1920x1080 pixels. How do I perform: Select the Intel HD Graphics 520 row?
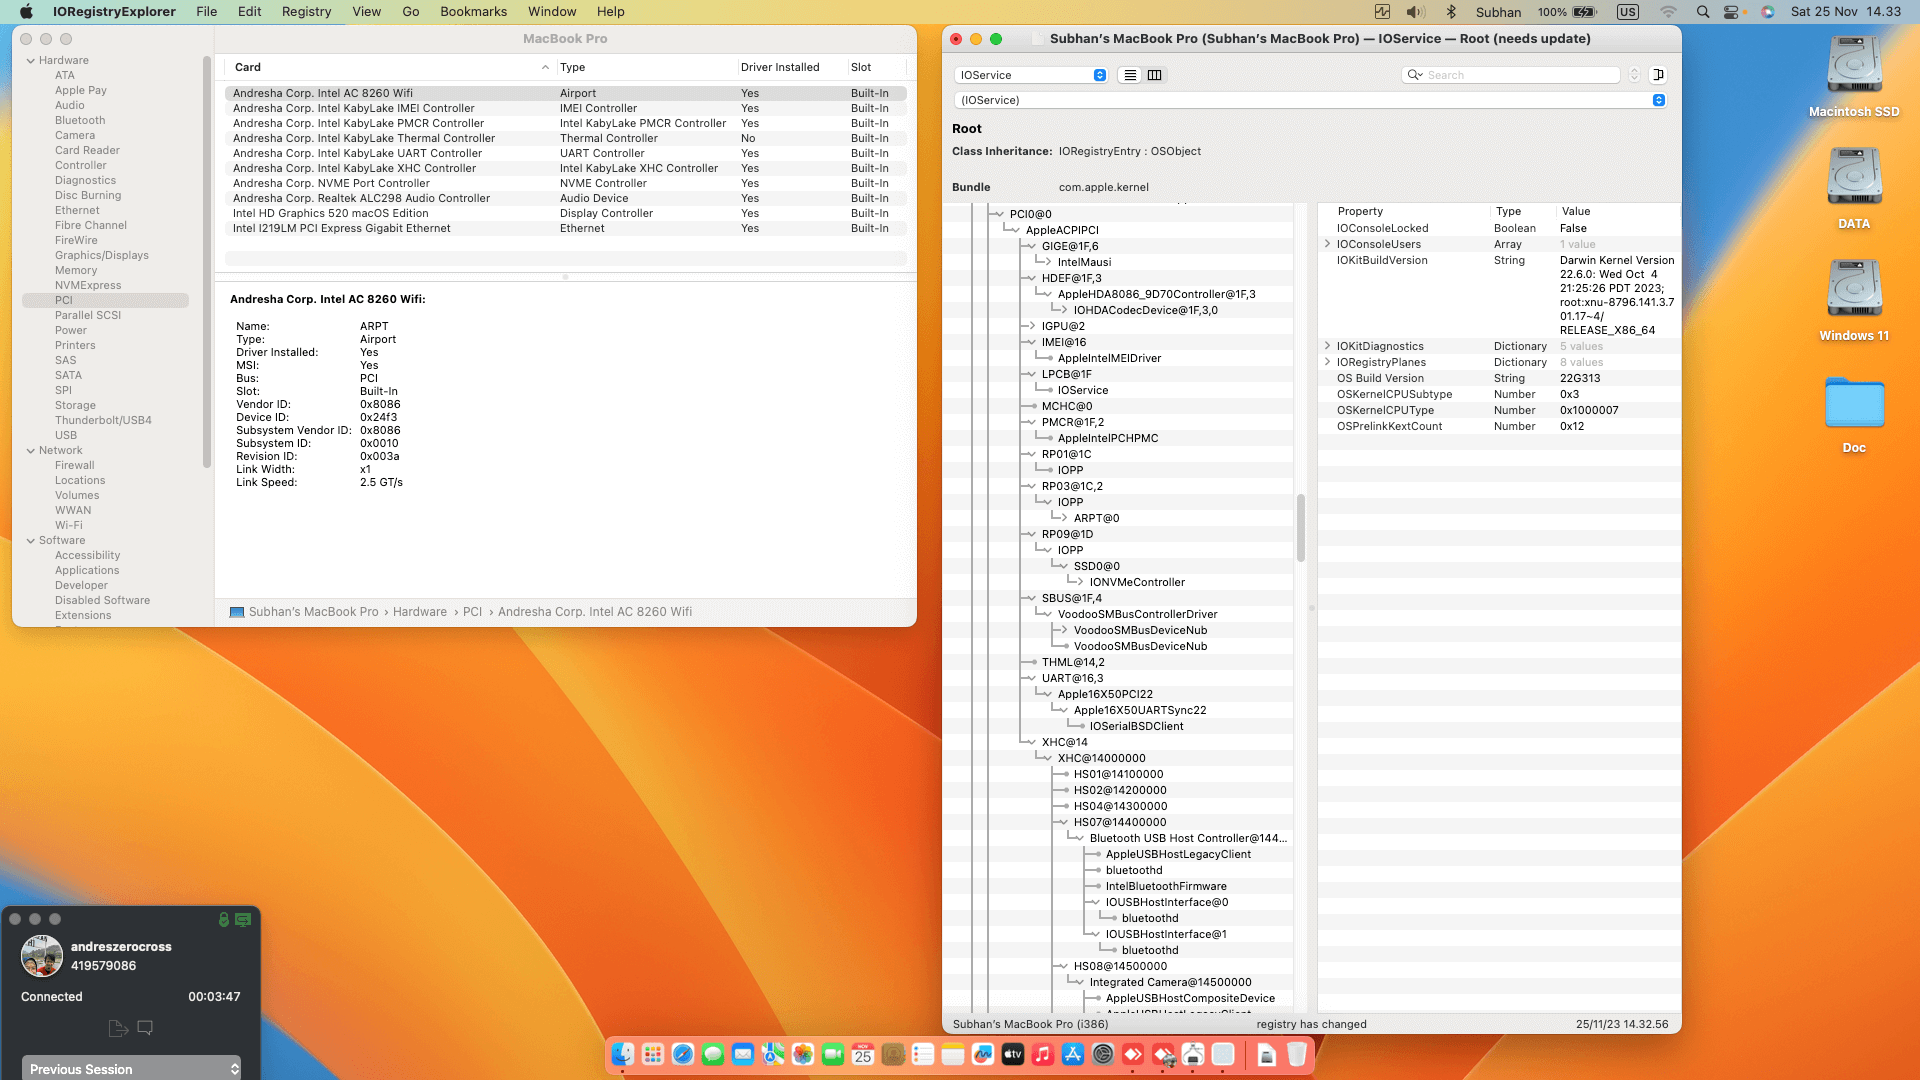(566, 213)
